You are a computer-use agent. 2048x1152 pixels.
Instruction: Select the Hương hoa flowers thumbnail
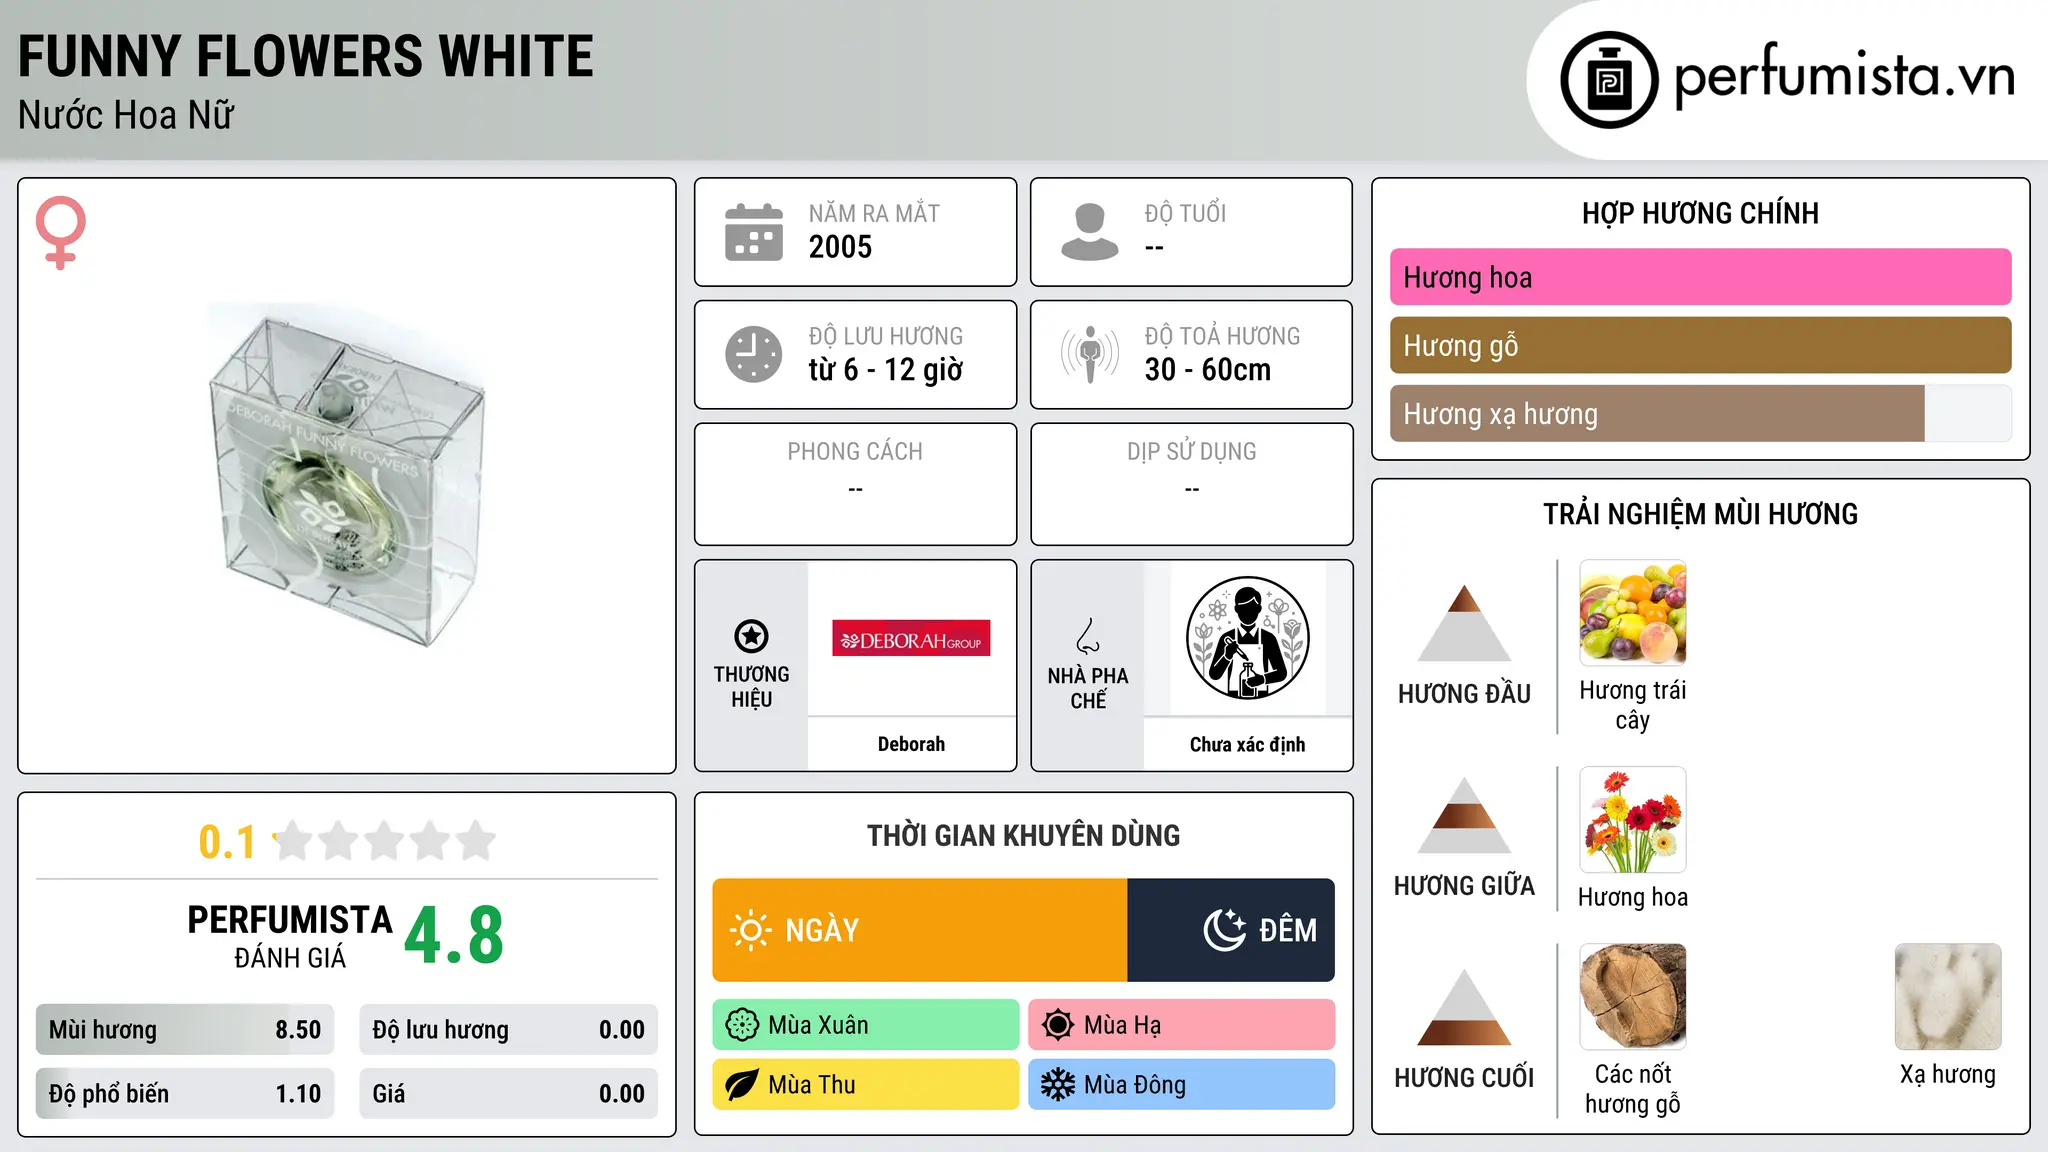click(1632, 820)
